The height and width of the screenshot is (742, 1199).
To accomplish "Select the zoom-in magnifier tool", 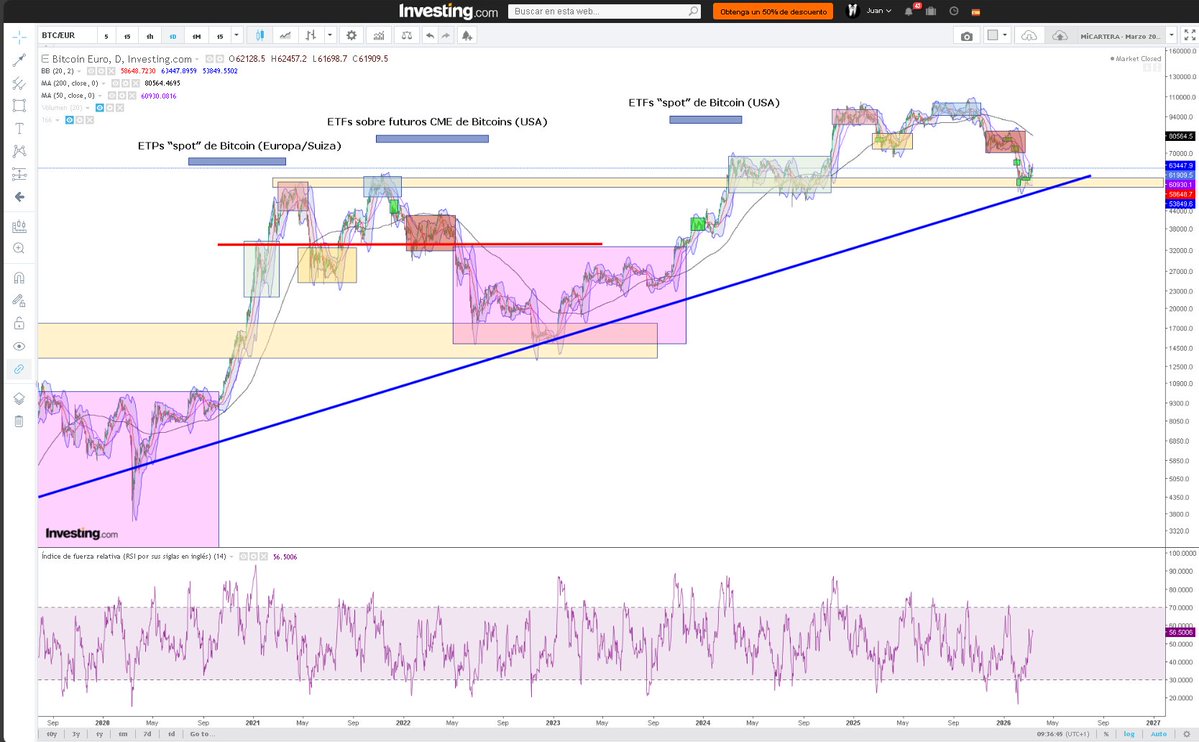I will point(17,248).
